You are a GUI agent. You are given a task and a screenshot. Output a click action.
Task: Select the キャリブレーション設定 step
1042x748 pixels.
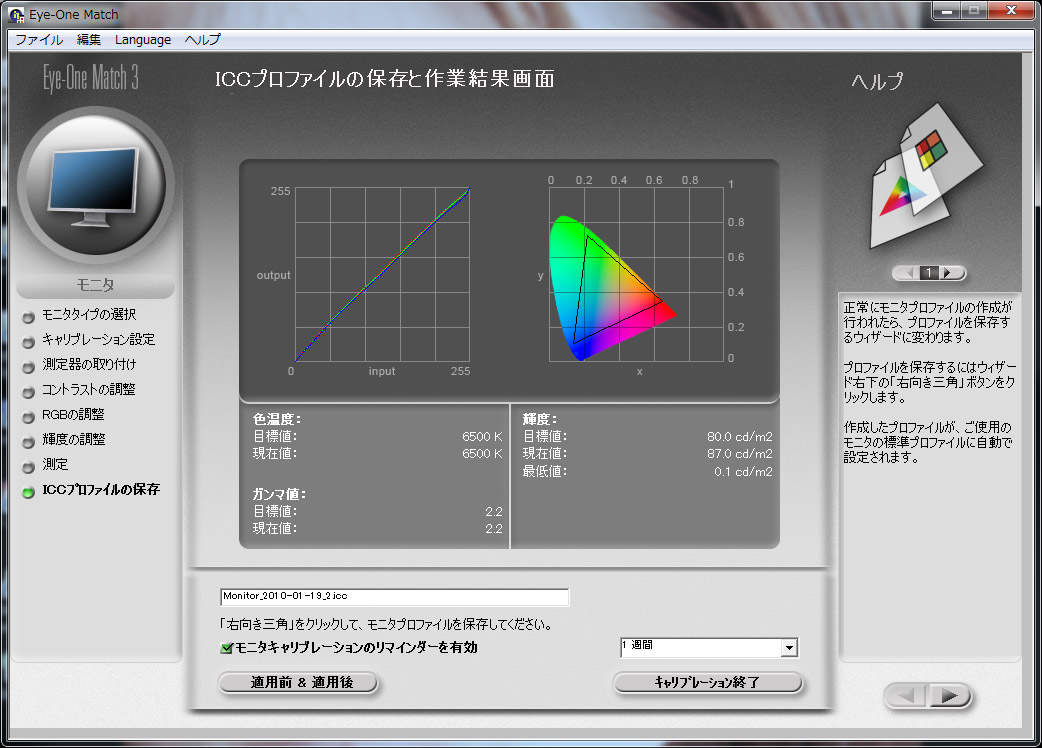(98, 340)
